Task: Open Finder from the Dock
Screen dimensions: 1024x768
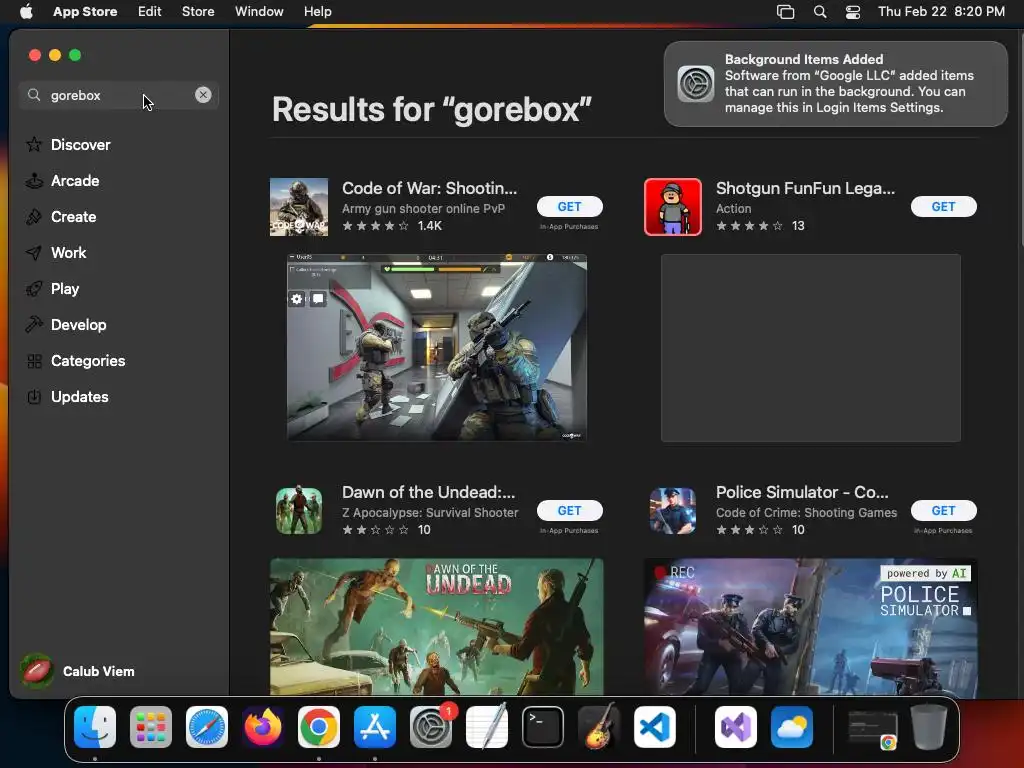Action: (x=95, y=727)
